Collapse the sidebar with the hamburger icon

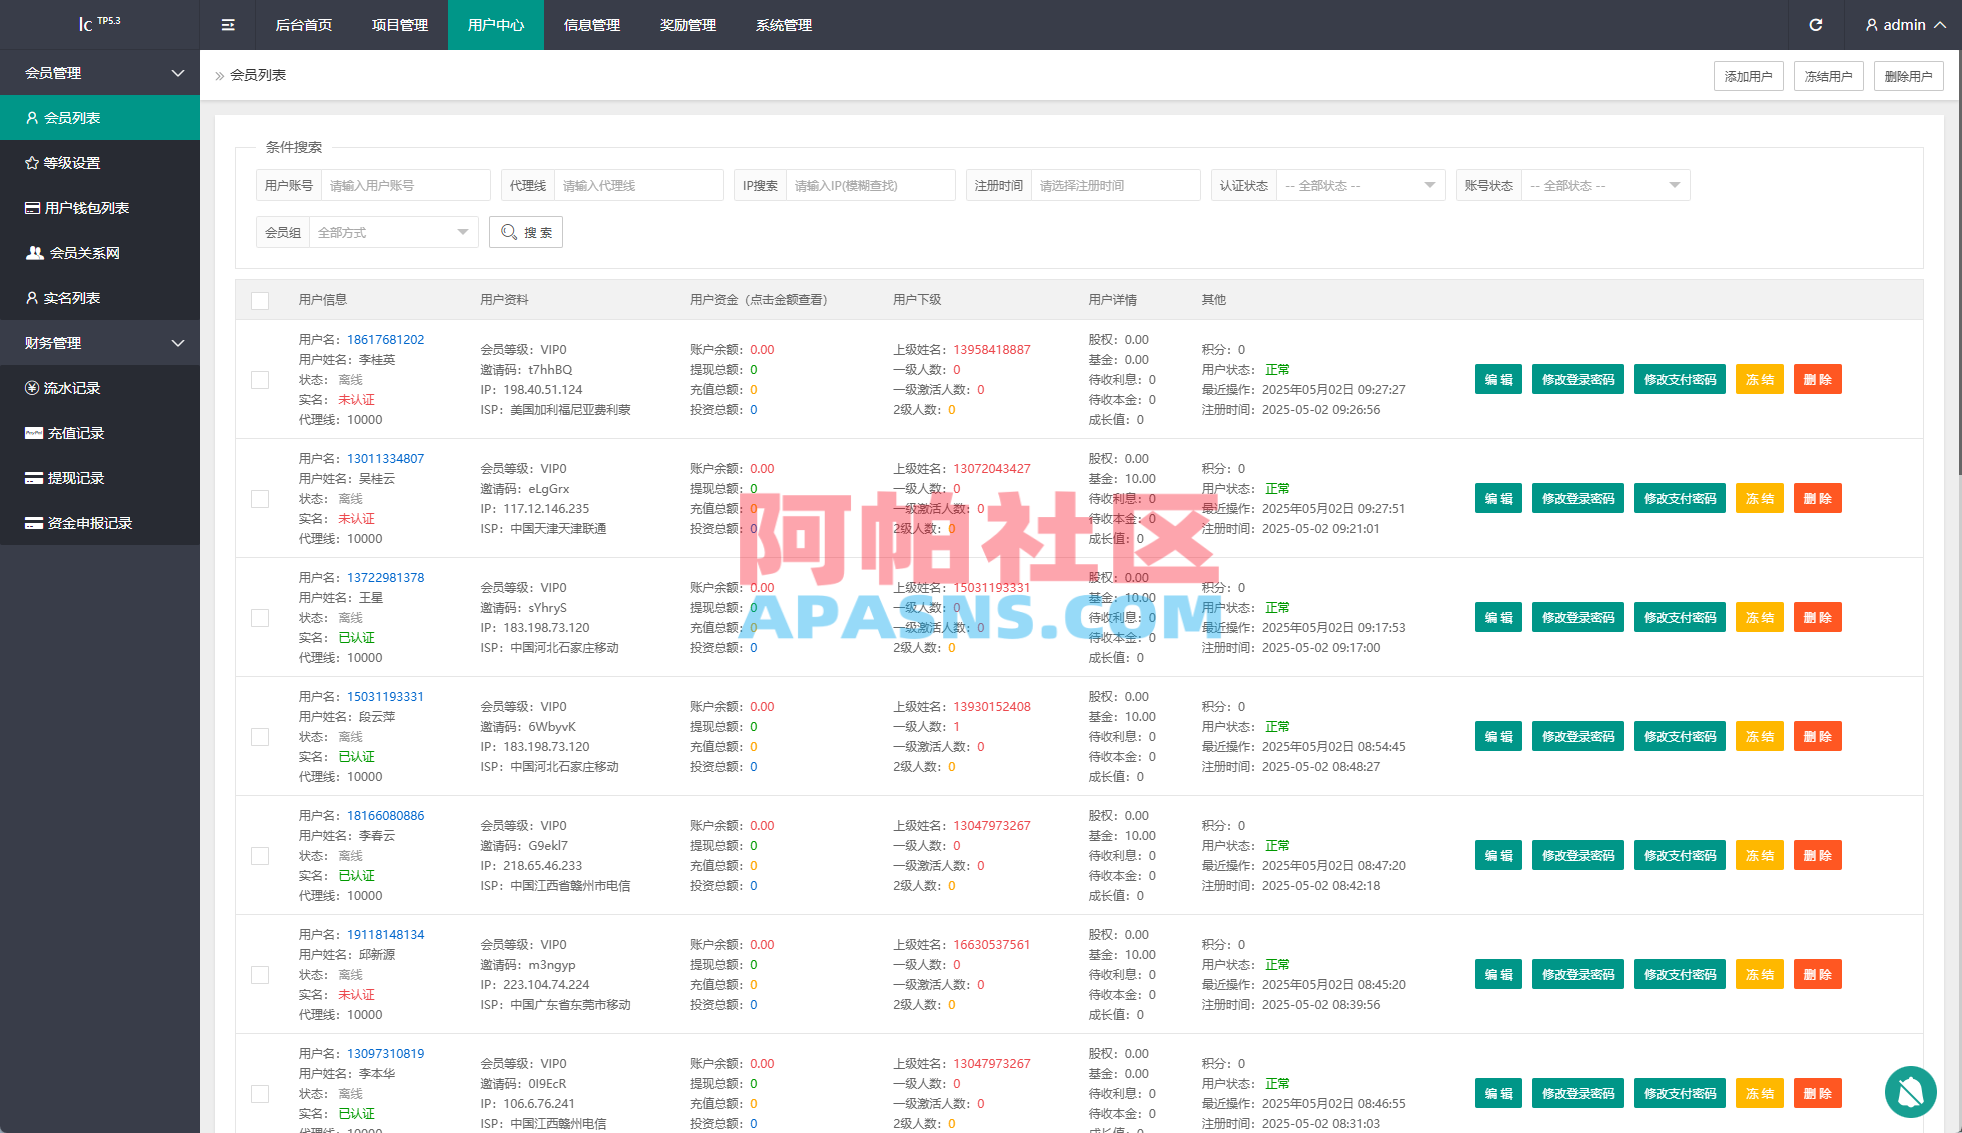pyautogui.click(x=227, y=24)
